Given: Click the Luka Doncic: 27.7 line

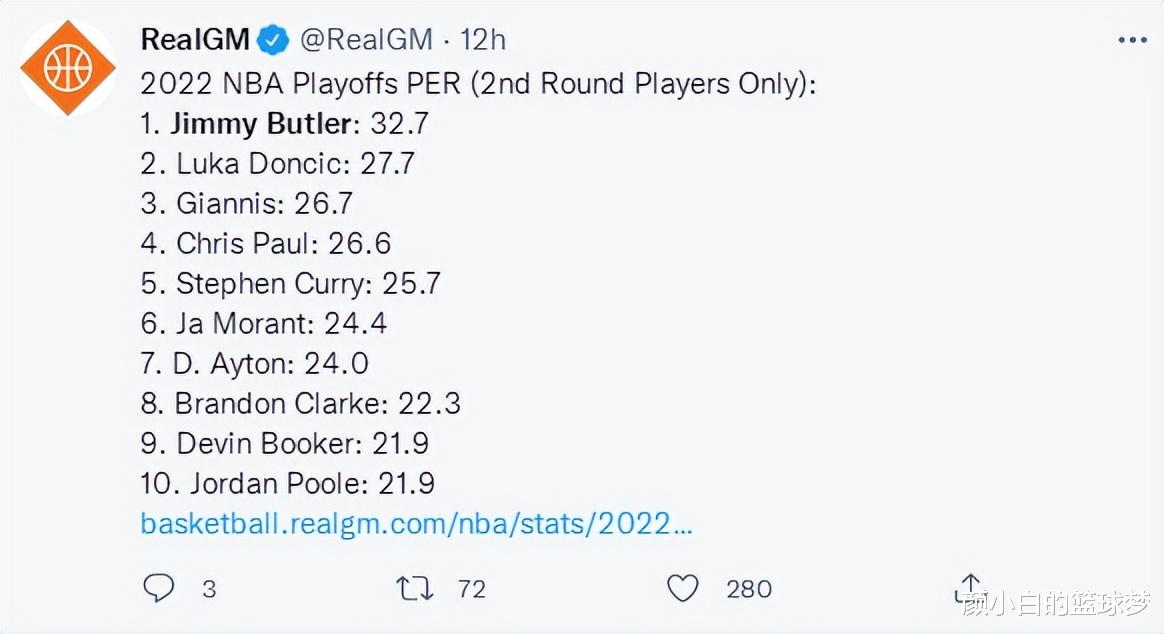Looking at the screenshot, I should (278, 163).
